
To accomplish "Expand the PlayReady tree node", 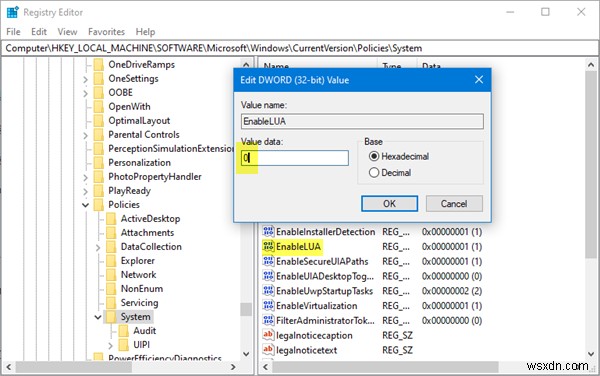I will coord(85,191).
